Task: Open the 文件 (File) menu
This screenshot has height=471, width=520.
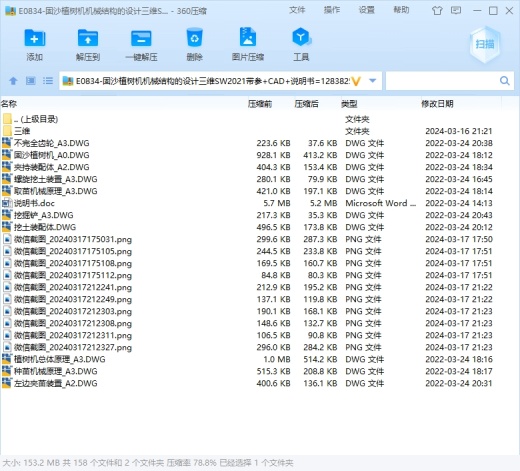Action: (x=297, y=10)
